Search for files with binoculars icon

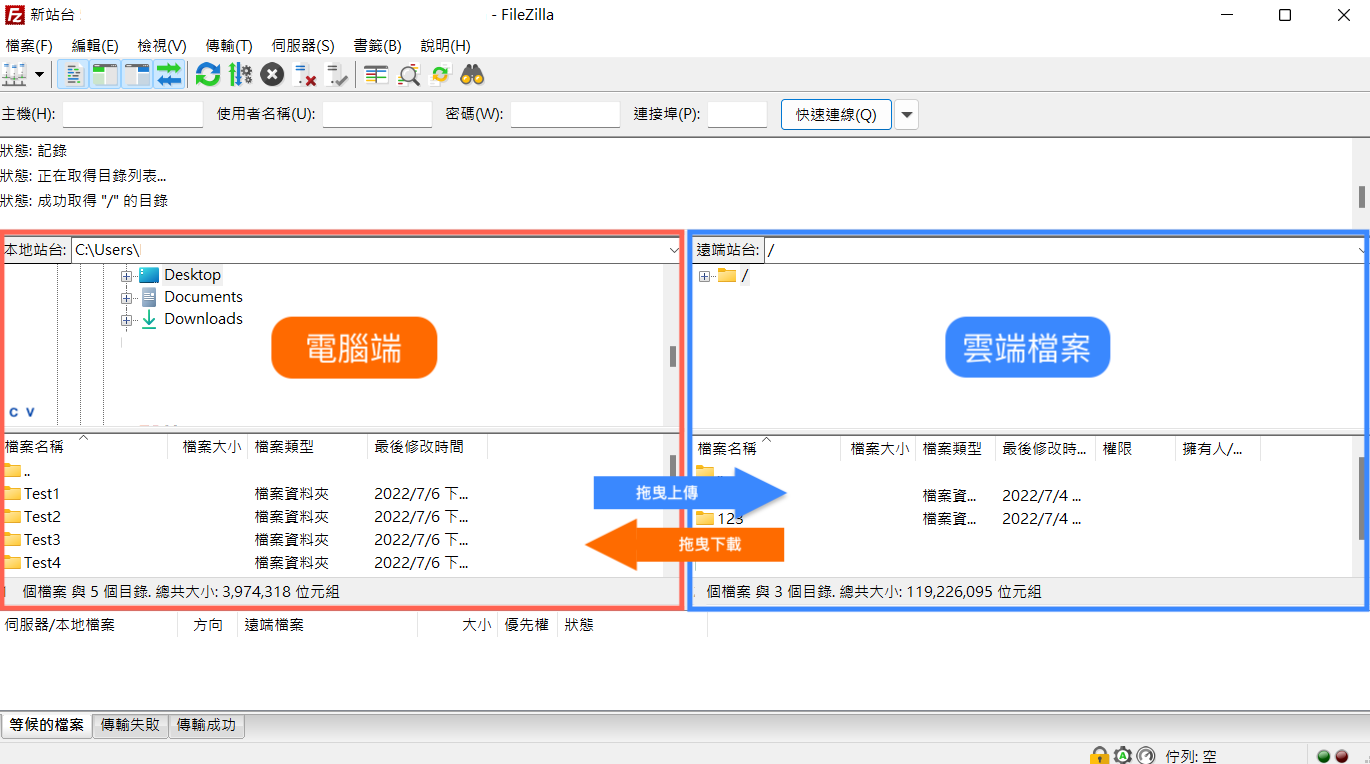[x=472, y=74]
